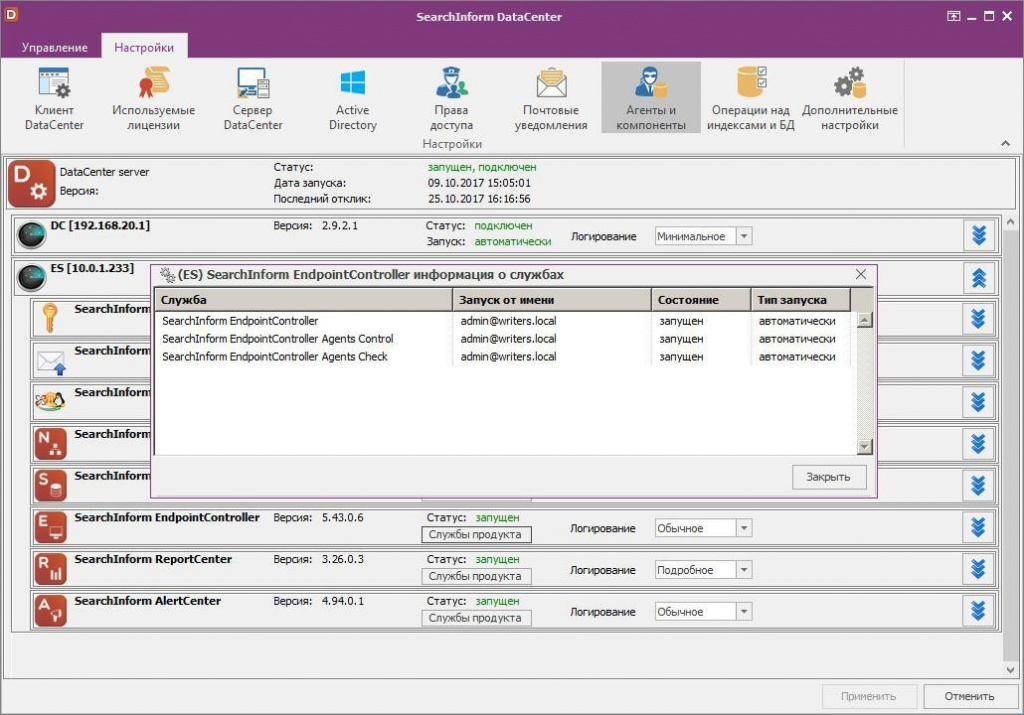1024x715 pixels.
Task: Expand the envelope component row chevrons
Action: (978, 360)
